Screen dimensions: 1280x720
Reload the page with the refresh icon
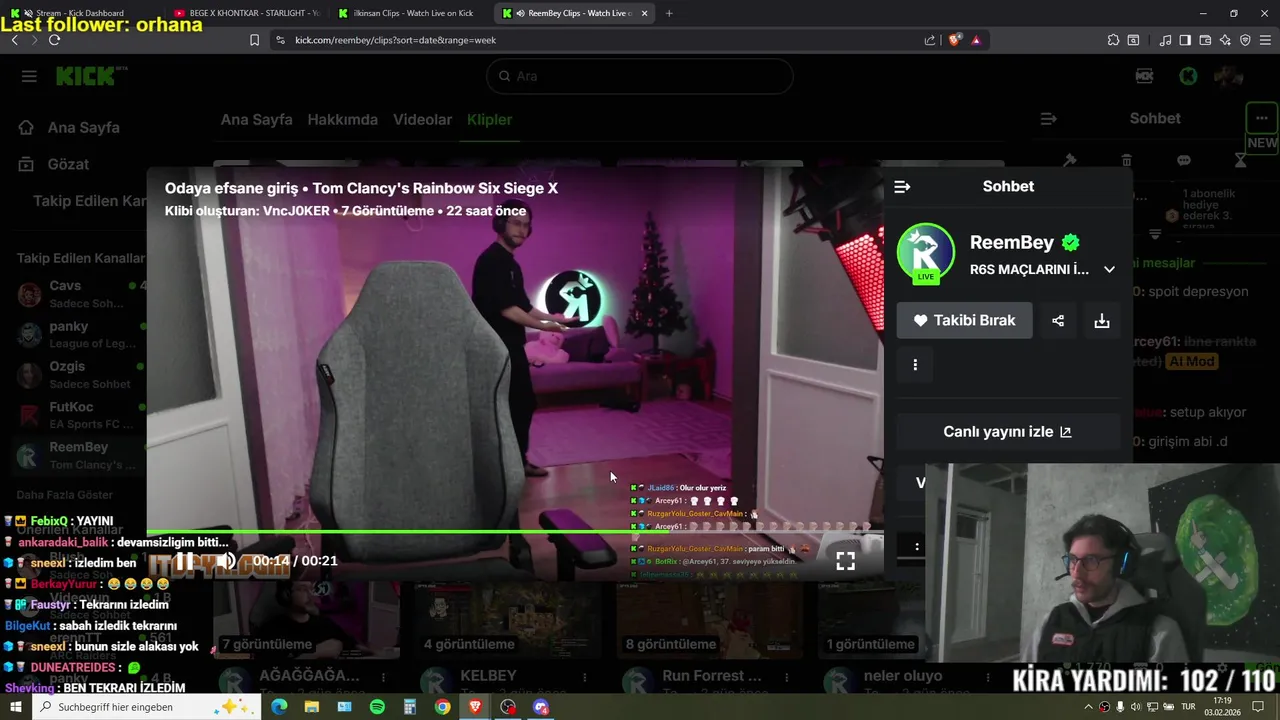[x=54, y=40]
